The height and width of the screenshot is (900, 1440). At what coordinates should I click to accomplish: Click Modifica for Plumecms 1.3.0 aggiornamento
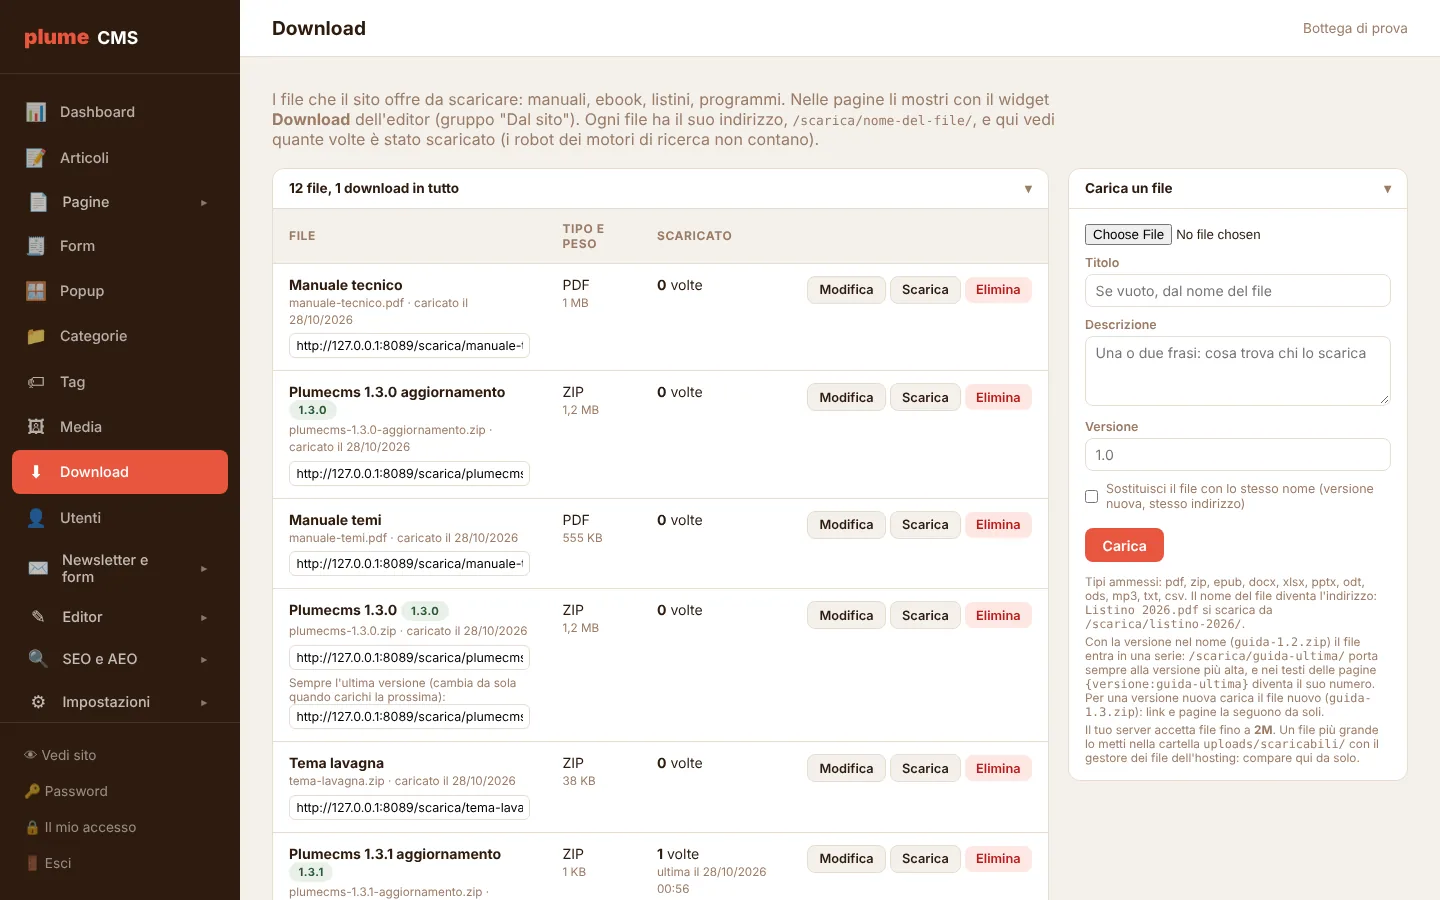coord(846,398)
